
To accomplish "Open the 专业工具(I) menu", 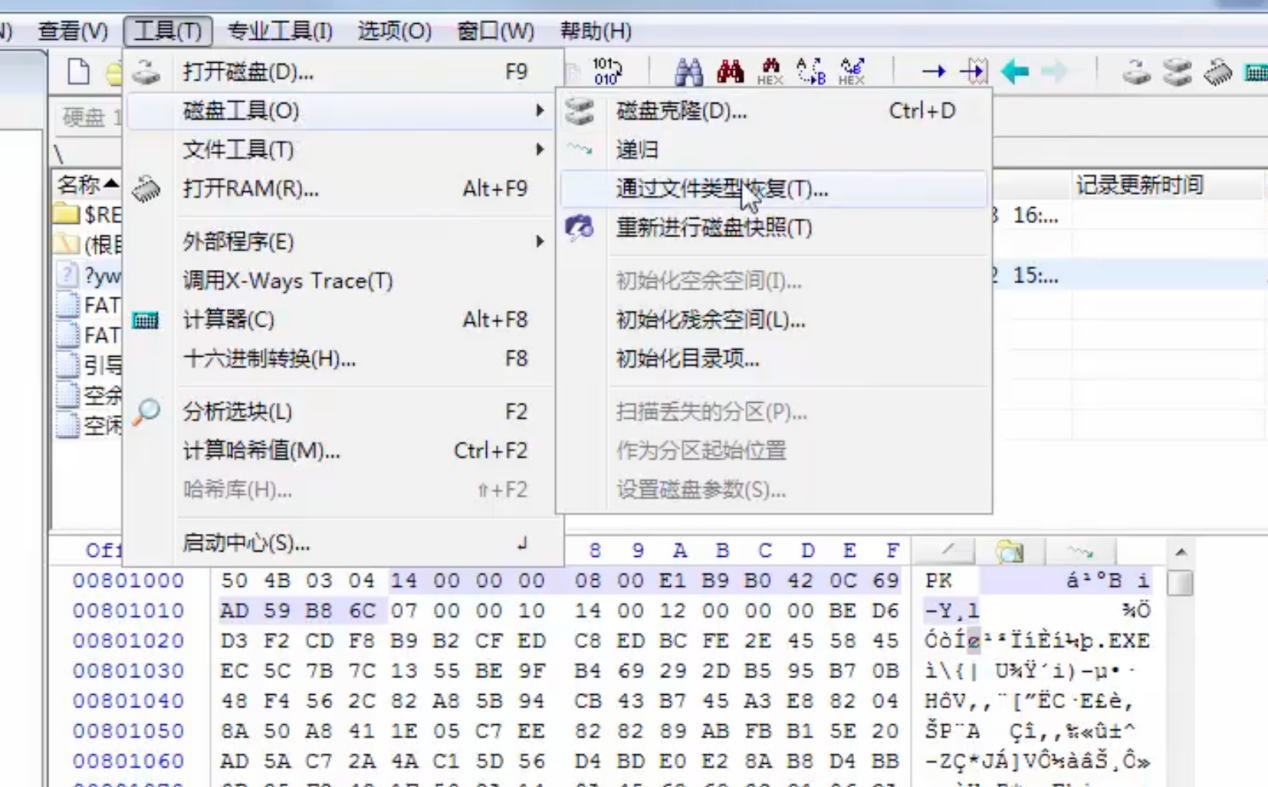I will 280,31.
